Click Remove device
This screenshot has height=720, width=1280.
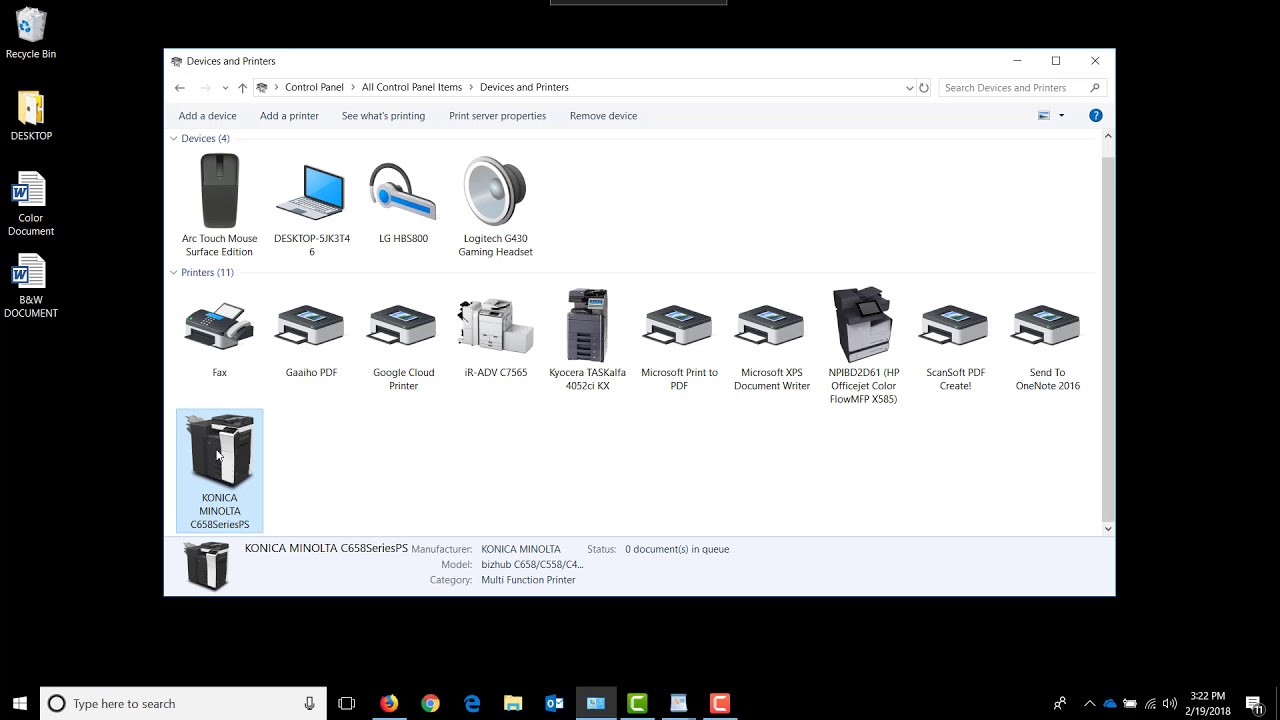603,116
